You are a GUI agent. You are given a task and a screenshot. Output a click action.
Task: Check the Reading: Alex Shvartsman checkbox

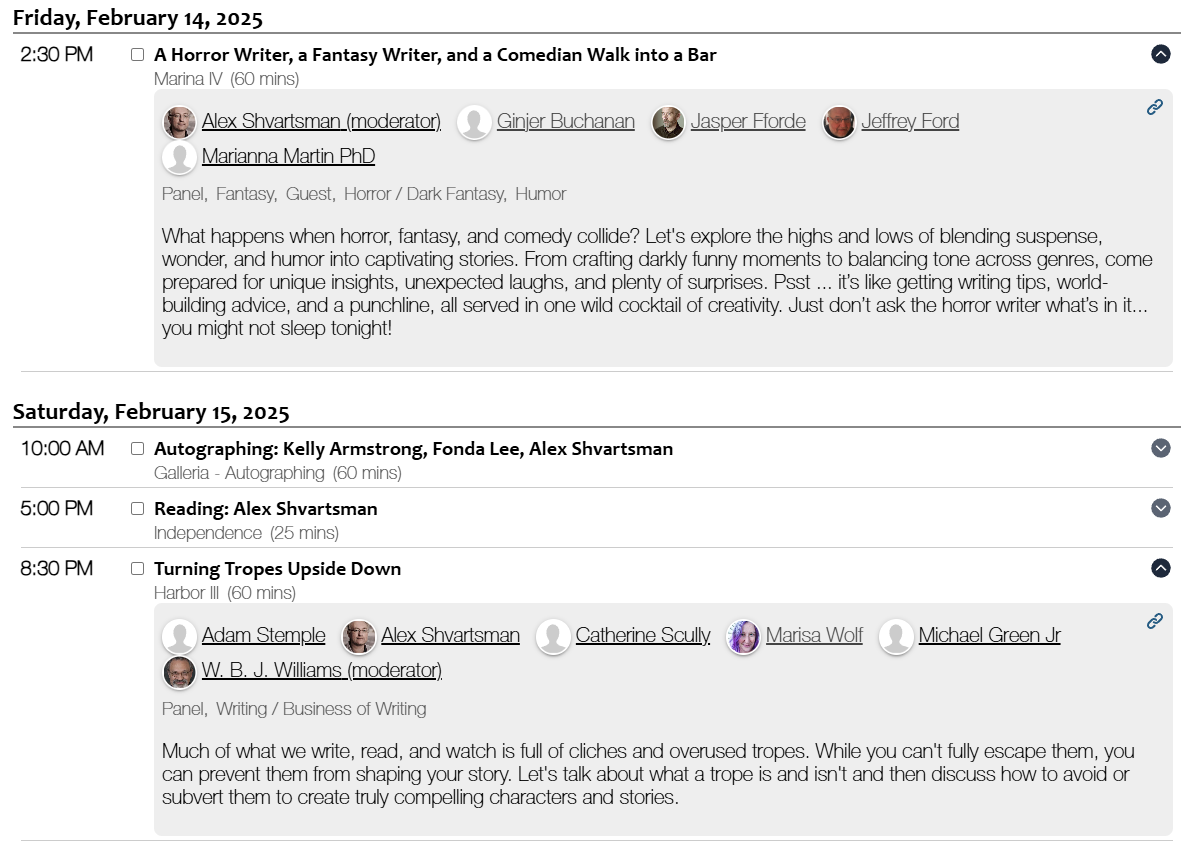[138, 509]
